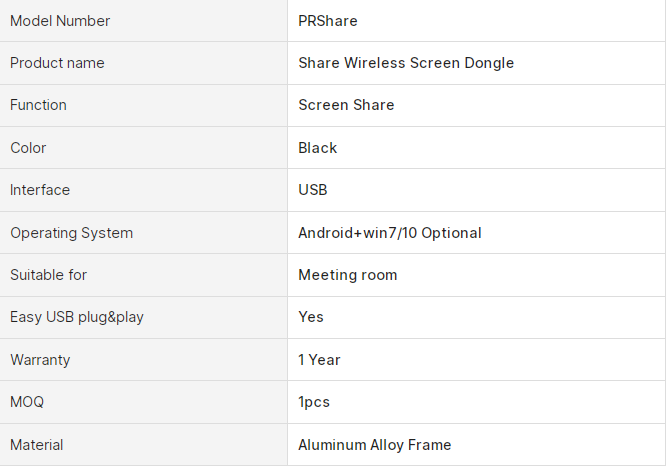The height and width of the screenshot is (467, 668).
Task: Click the "Interface" row label
Action: pyautogui.click(x=40, y=190)
